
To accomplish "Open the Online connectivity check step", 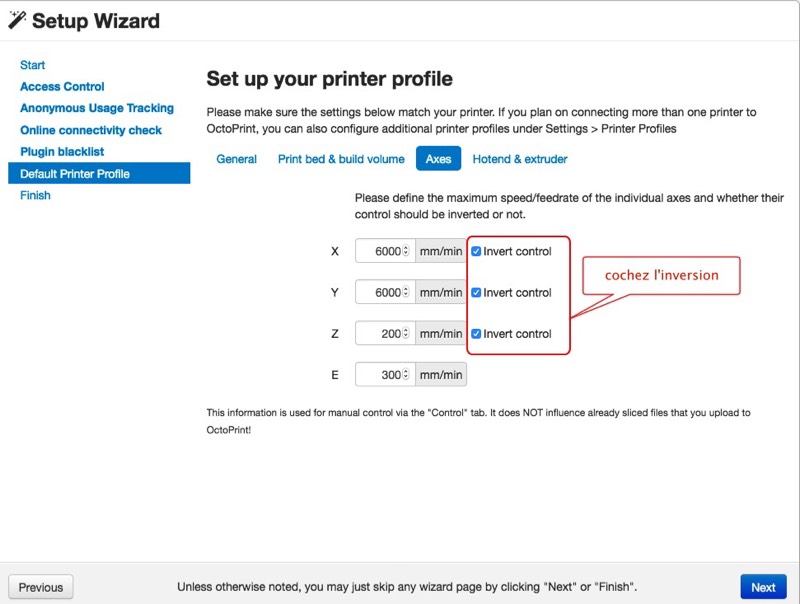I will click(91, 130).
